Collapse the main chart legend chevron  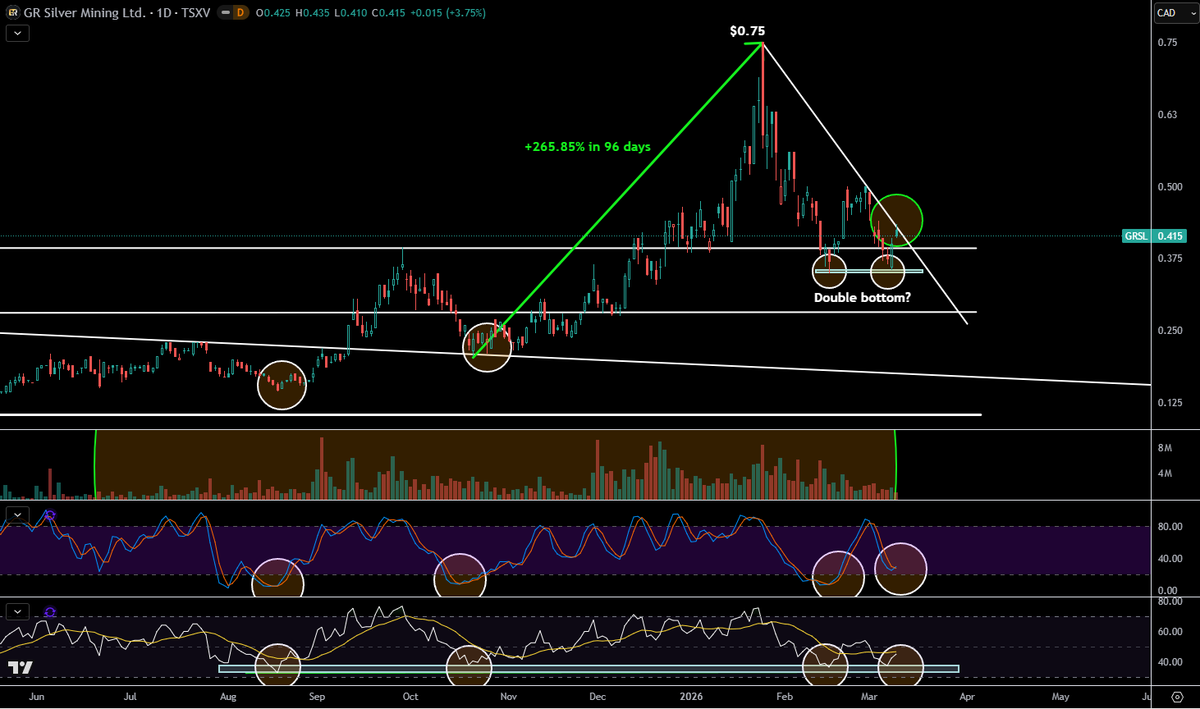click(x=18, y=33)
